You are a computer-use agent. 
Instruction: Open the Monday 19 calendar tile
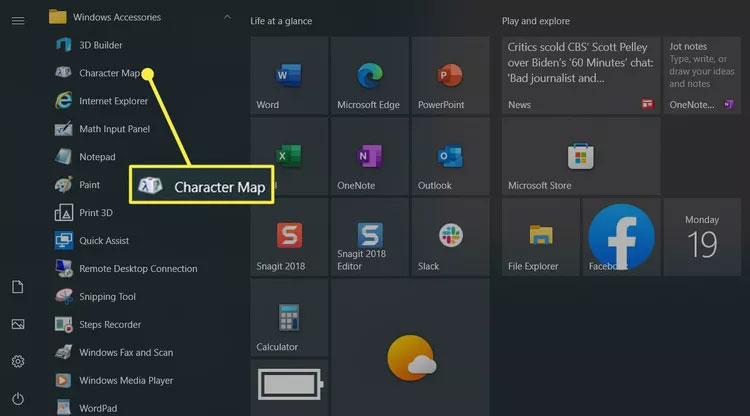[702, 237]
